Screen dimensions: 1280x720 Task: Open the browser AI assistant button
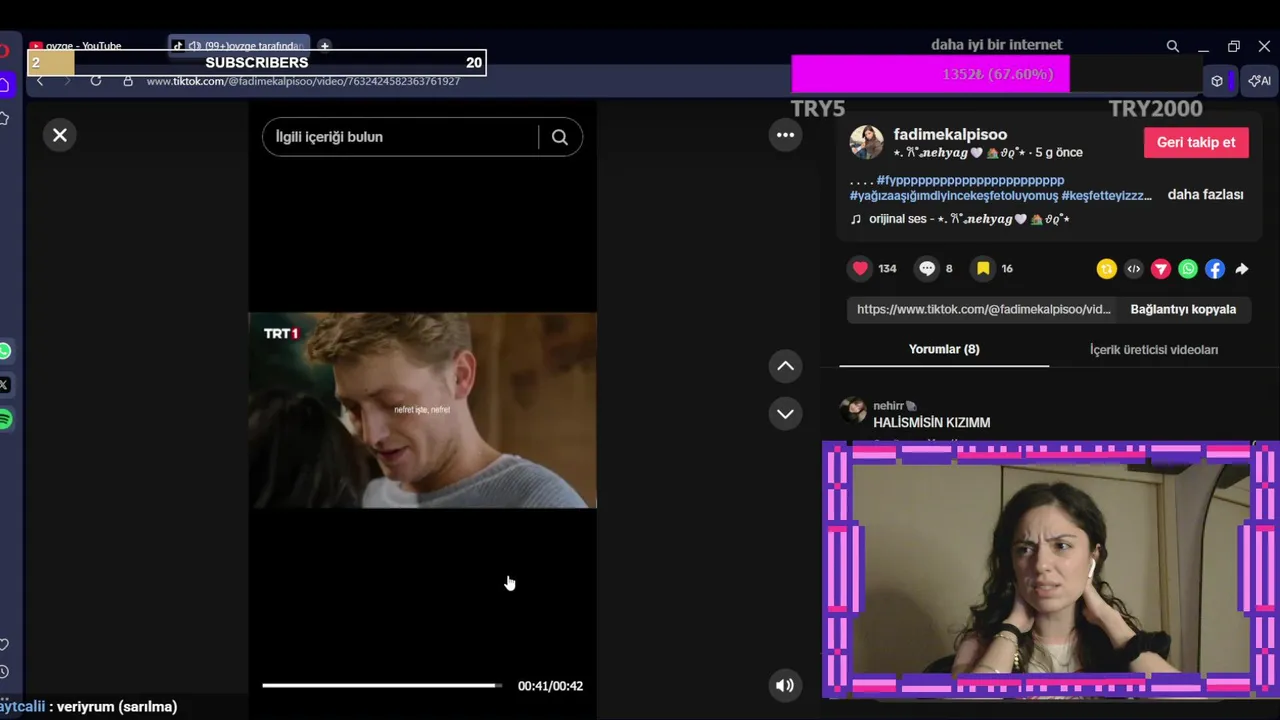point(1259,81)
